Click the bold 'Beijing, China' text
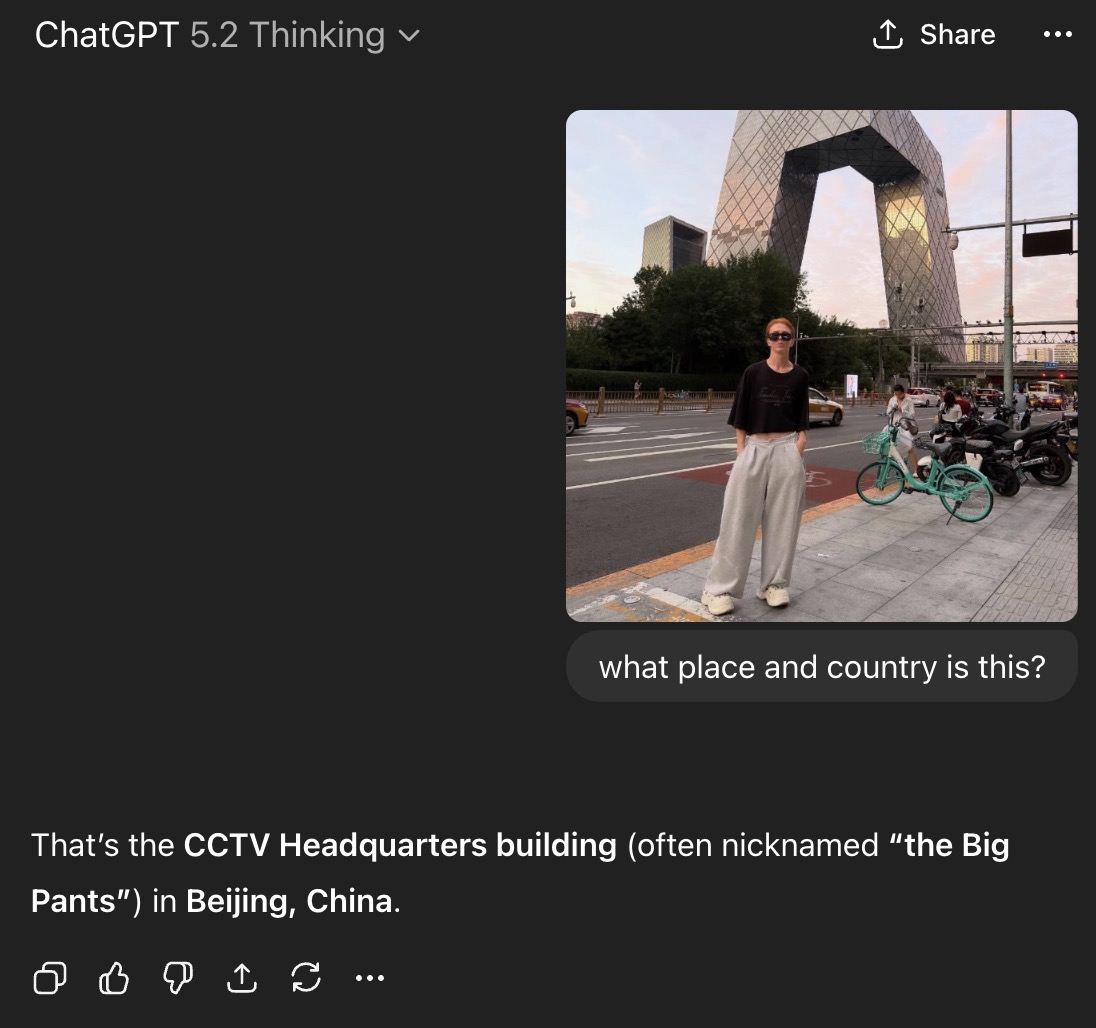Screen dimensions: 1096x1028 coord(289,901)
